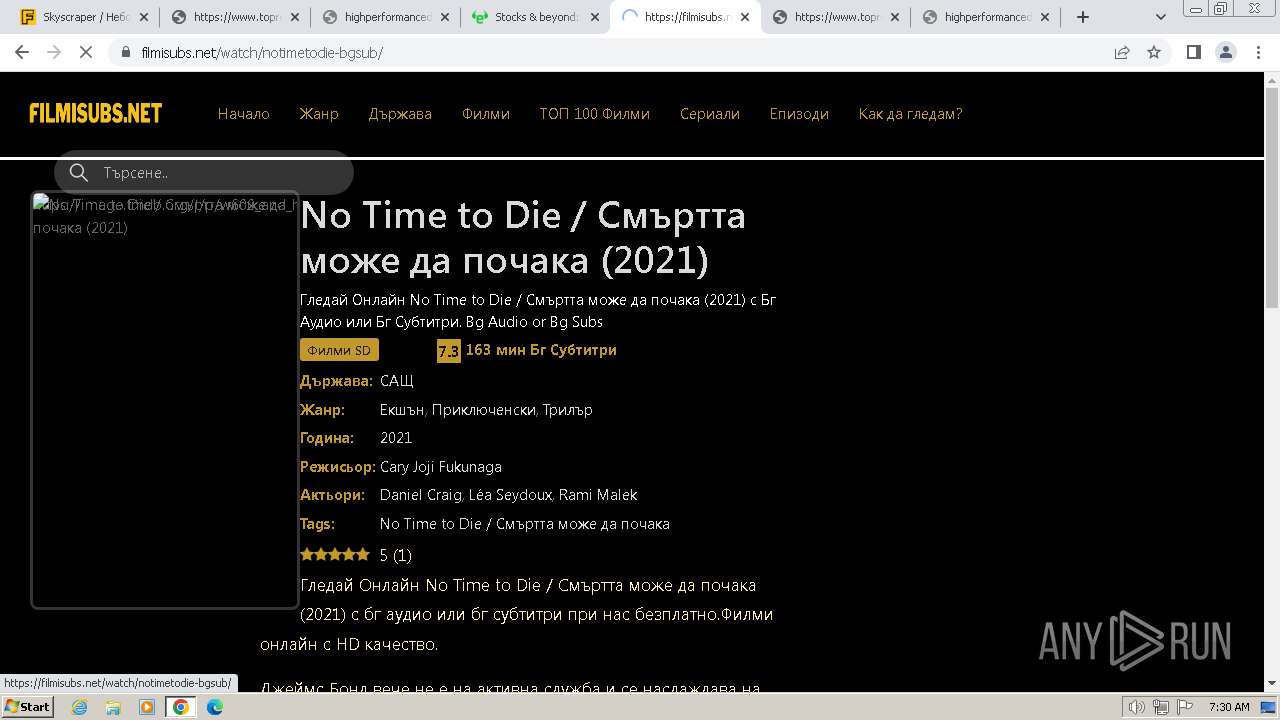Open the Windows Start menu
Screen dimensions: 1280x720
coord(27,706)
